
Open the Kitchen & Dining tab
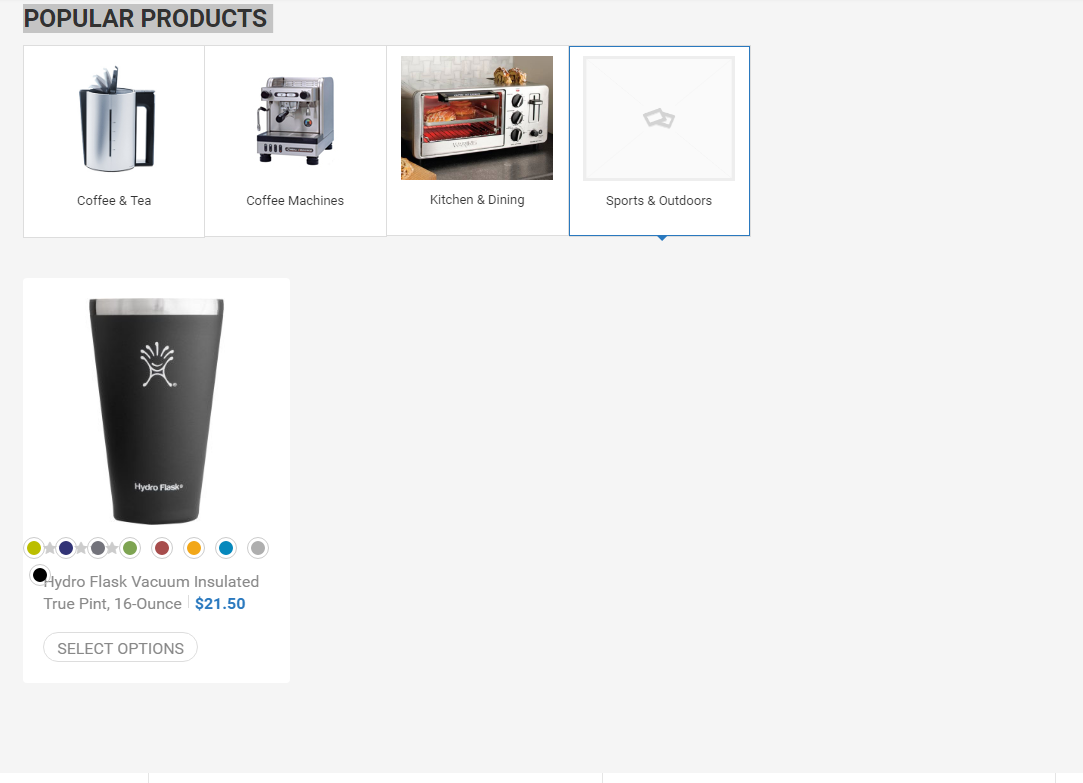tap(477, 141)
